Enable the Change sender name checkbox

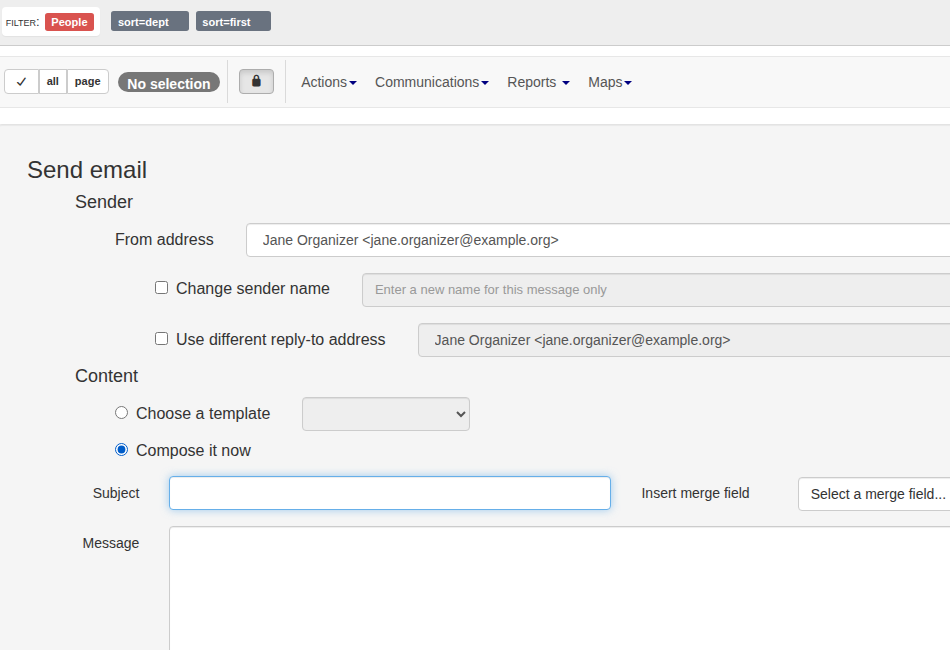click(161, 287)
